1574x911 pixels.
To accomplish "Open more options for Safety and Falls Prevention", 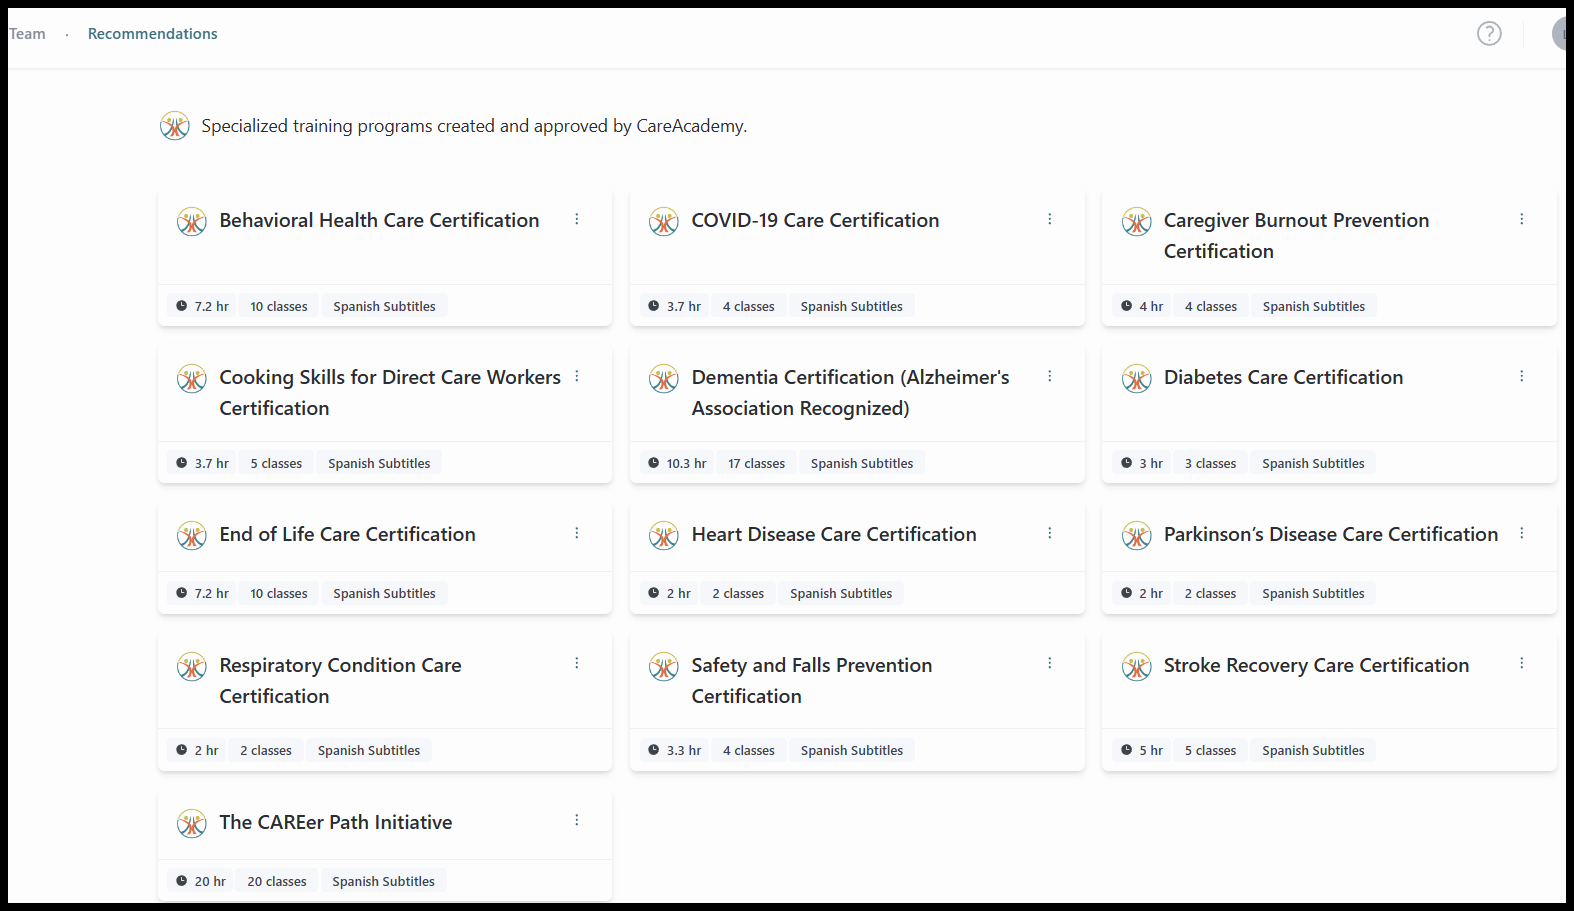I will click(1050, 663).
